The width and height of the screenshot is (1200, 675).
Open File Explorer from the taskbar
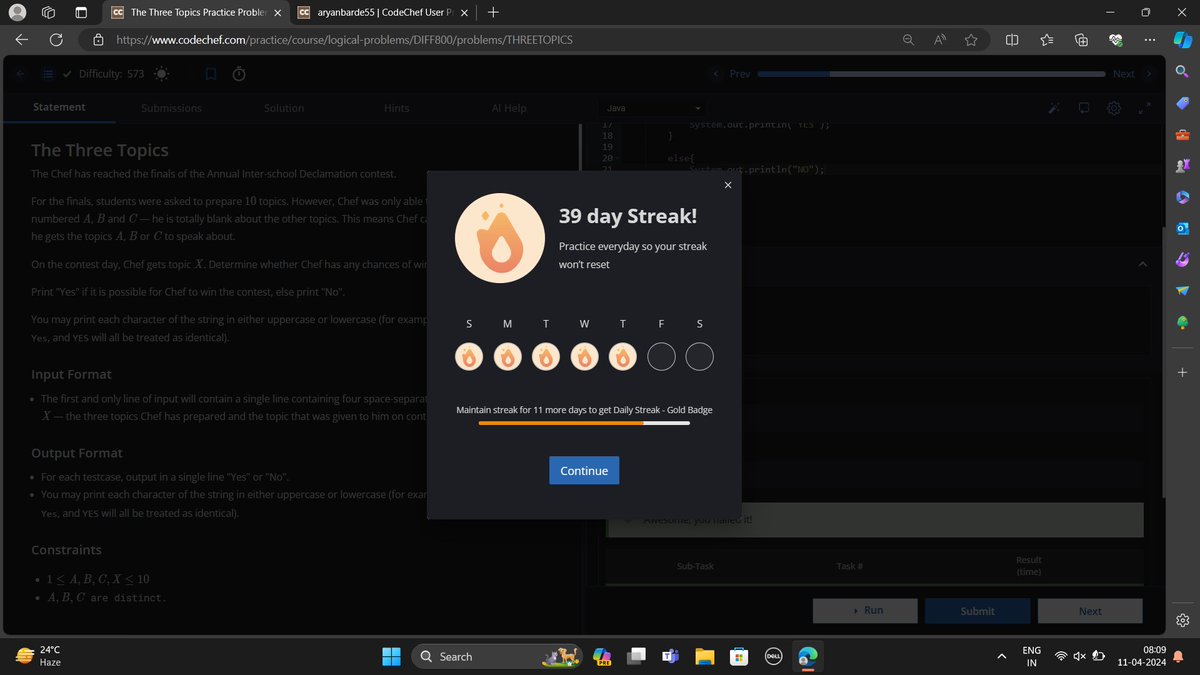click(x=705, y=656)
